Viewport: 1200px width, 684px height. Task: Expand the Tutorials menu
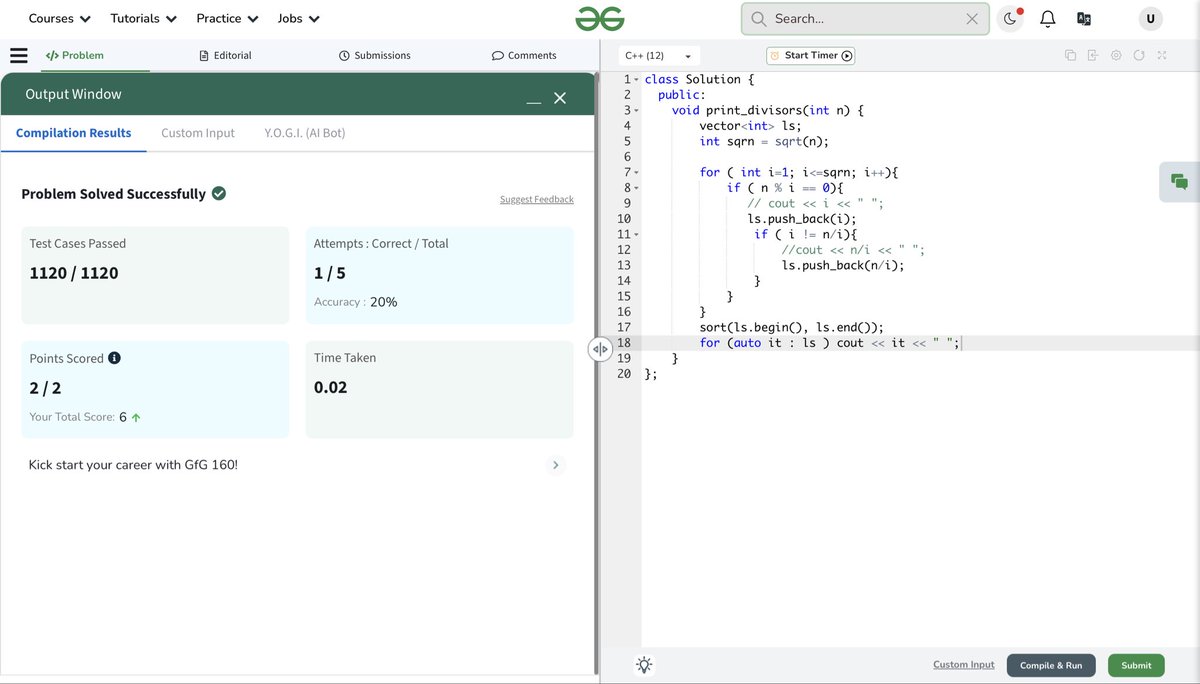143,19
